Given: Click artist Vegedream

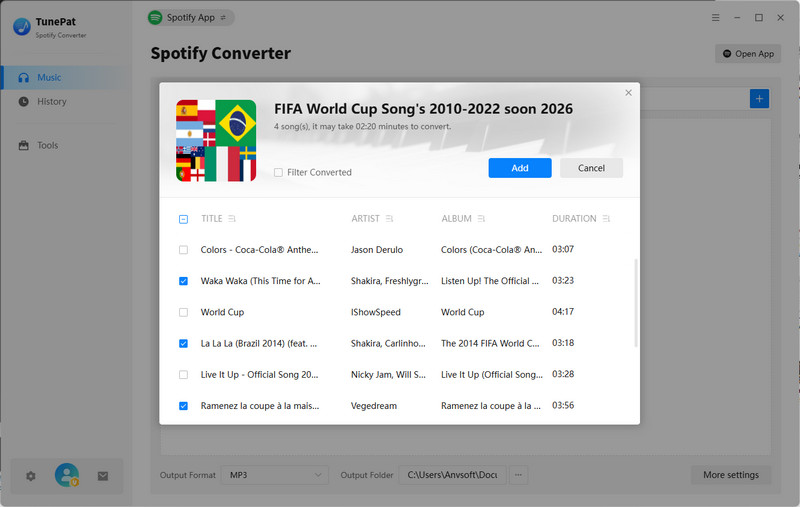Looking at the screenshot, I should 373,406.
